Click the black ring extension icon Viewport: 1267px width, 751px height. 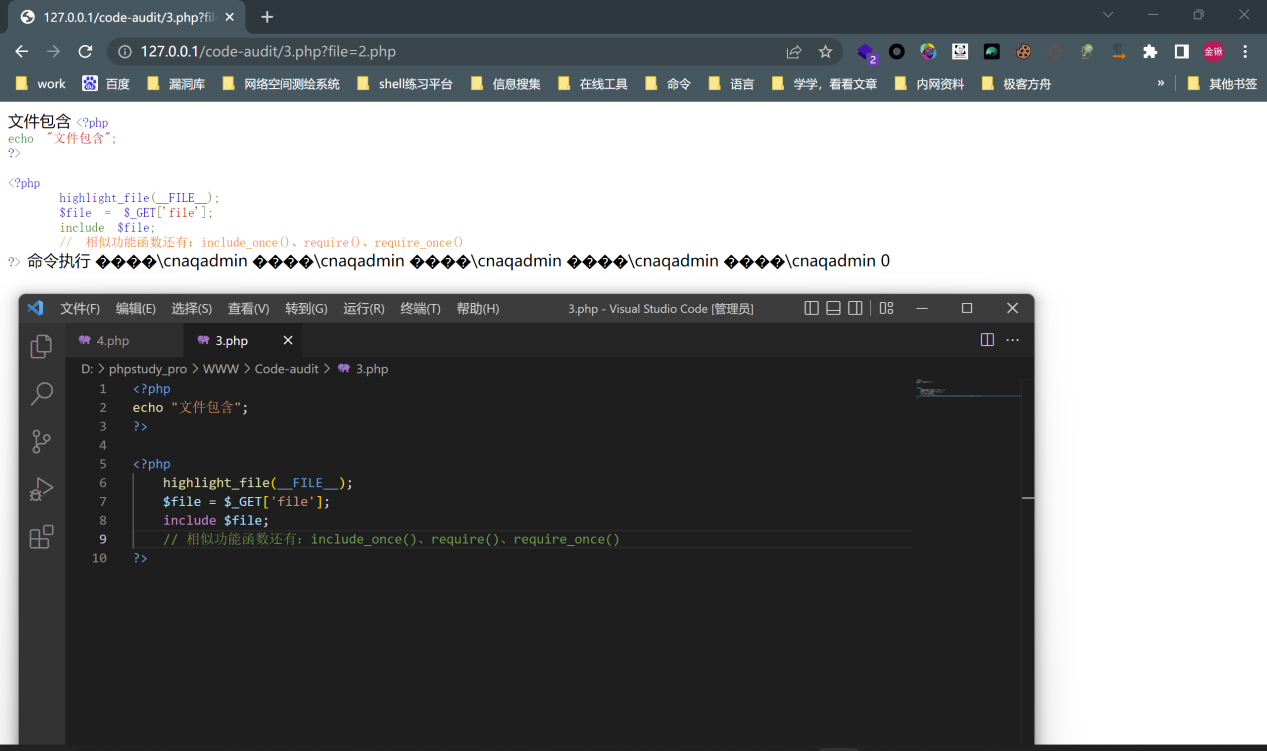pyautogui.click(x=897, y=51)
